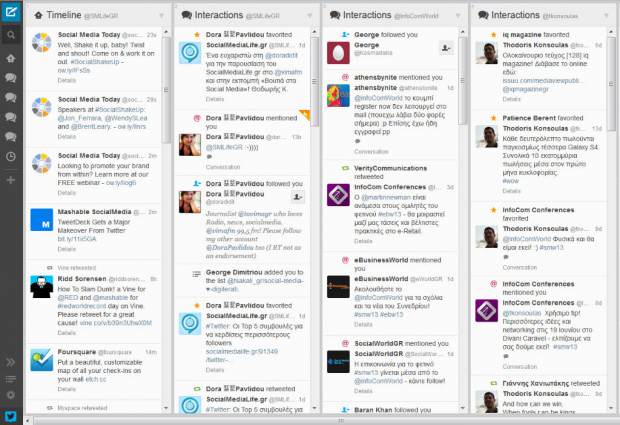Expand sidebar with double-chevron icon
Image resolution: width=620 pixels, height=425 pixels.
coord(11,362)
